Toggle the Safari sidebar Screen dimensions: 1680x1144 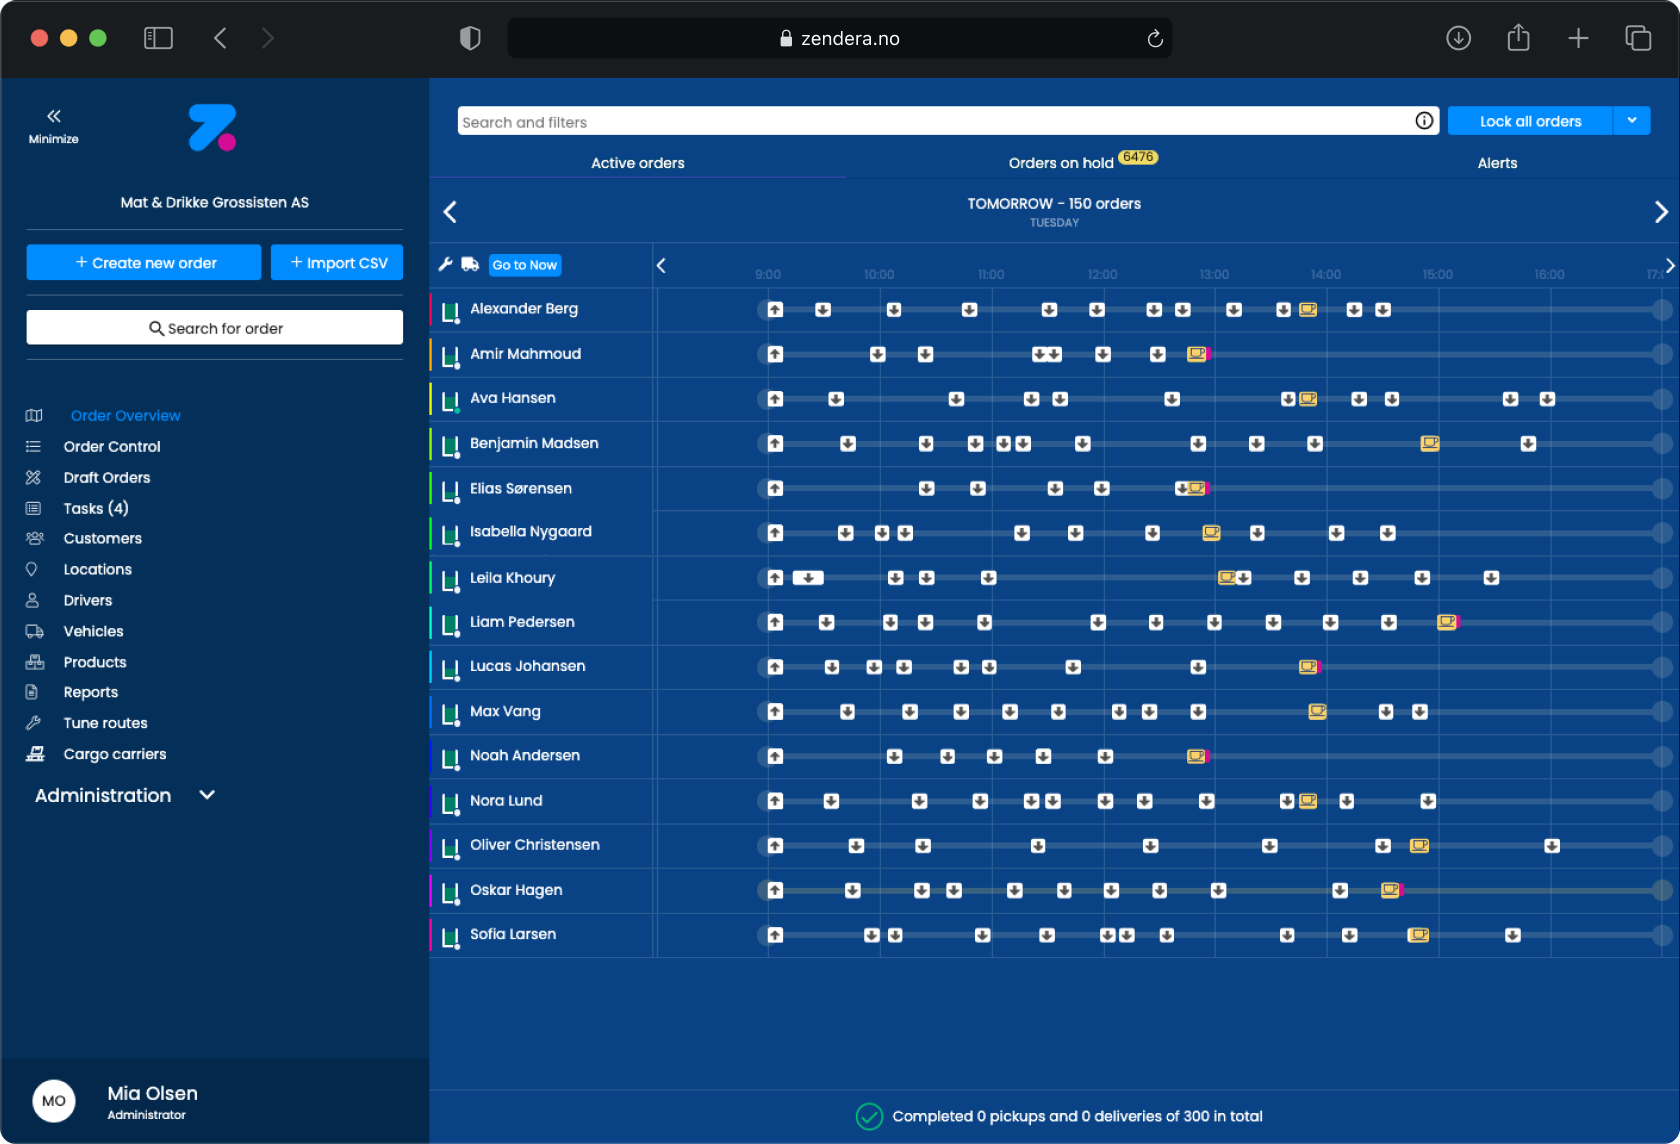point(158,38)
